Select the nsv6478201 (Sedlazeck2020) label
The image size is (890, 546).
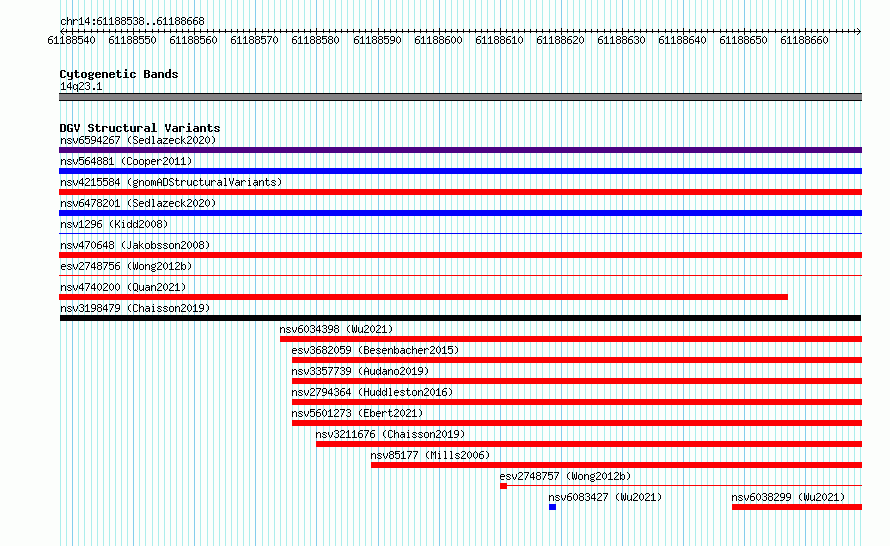138,203
